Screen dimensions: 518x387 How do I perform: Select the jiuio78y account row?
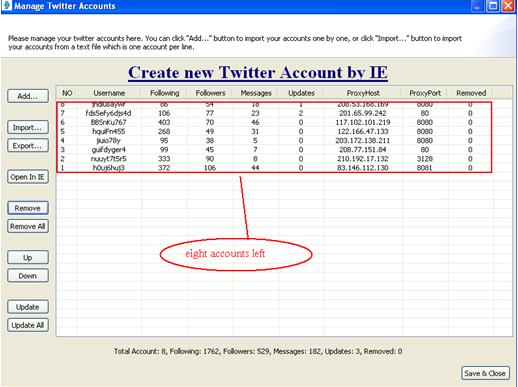point(274,140)
